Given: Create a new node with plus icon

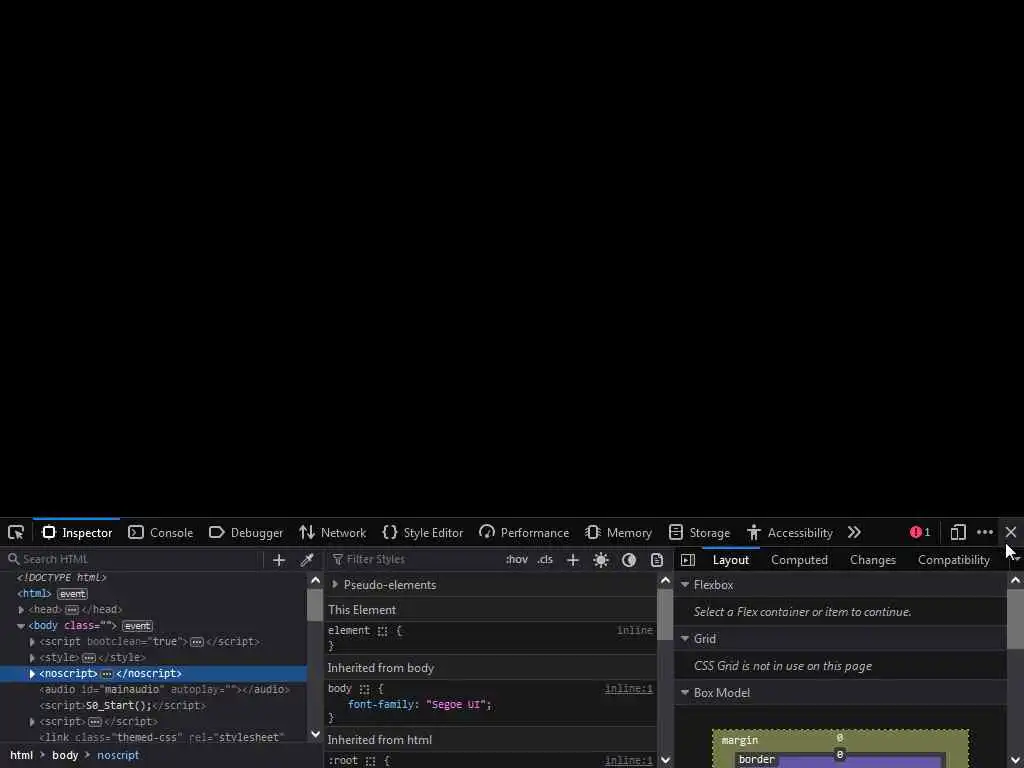Looking at the screenshot, I should click(x=279, y=560).
